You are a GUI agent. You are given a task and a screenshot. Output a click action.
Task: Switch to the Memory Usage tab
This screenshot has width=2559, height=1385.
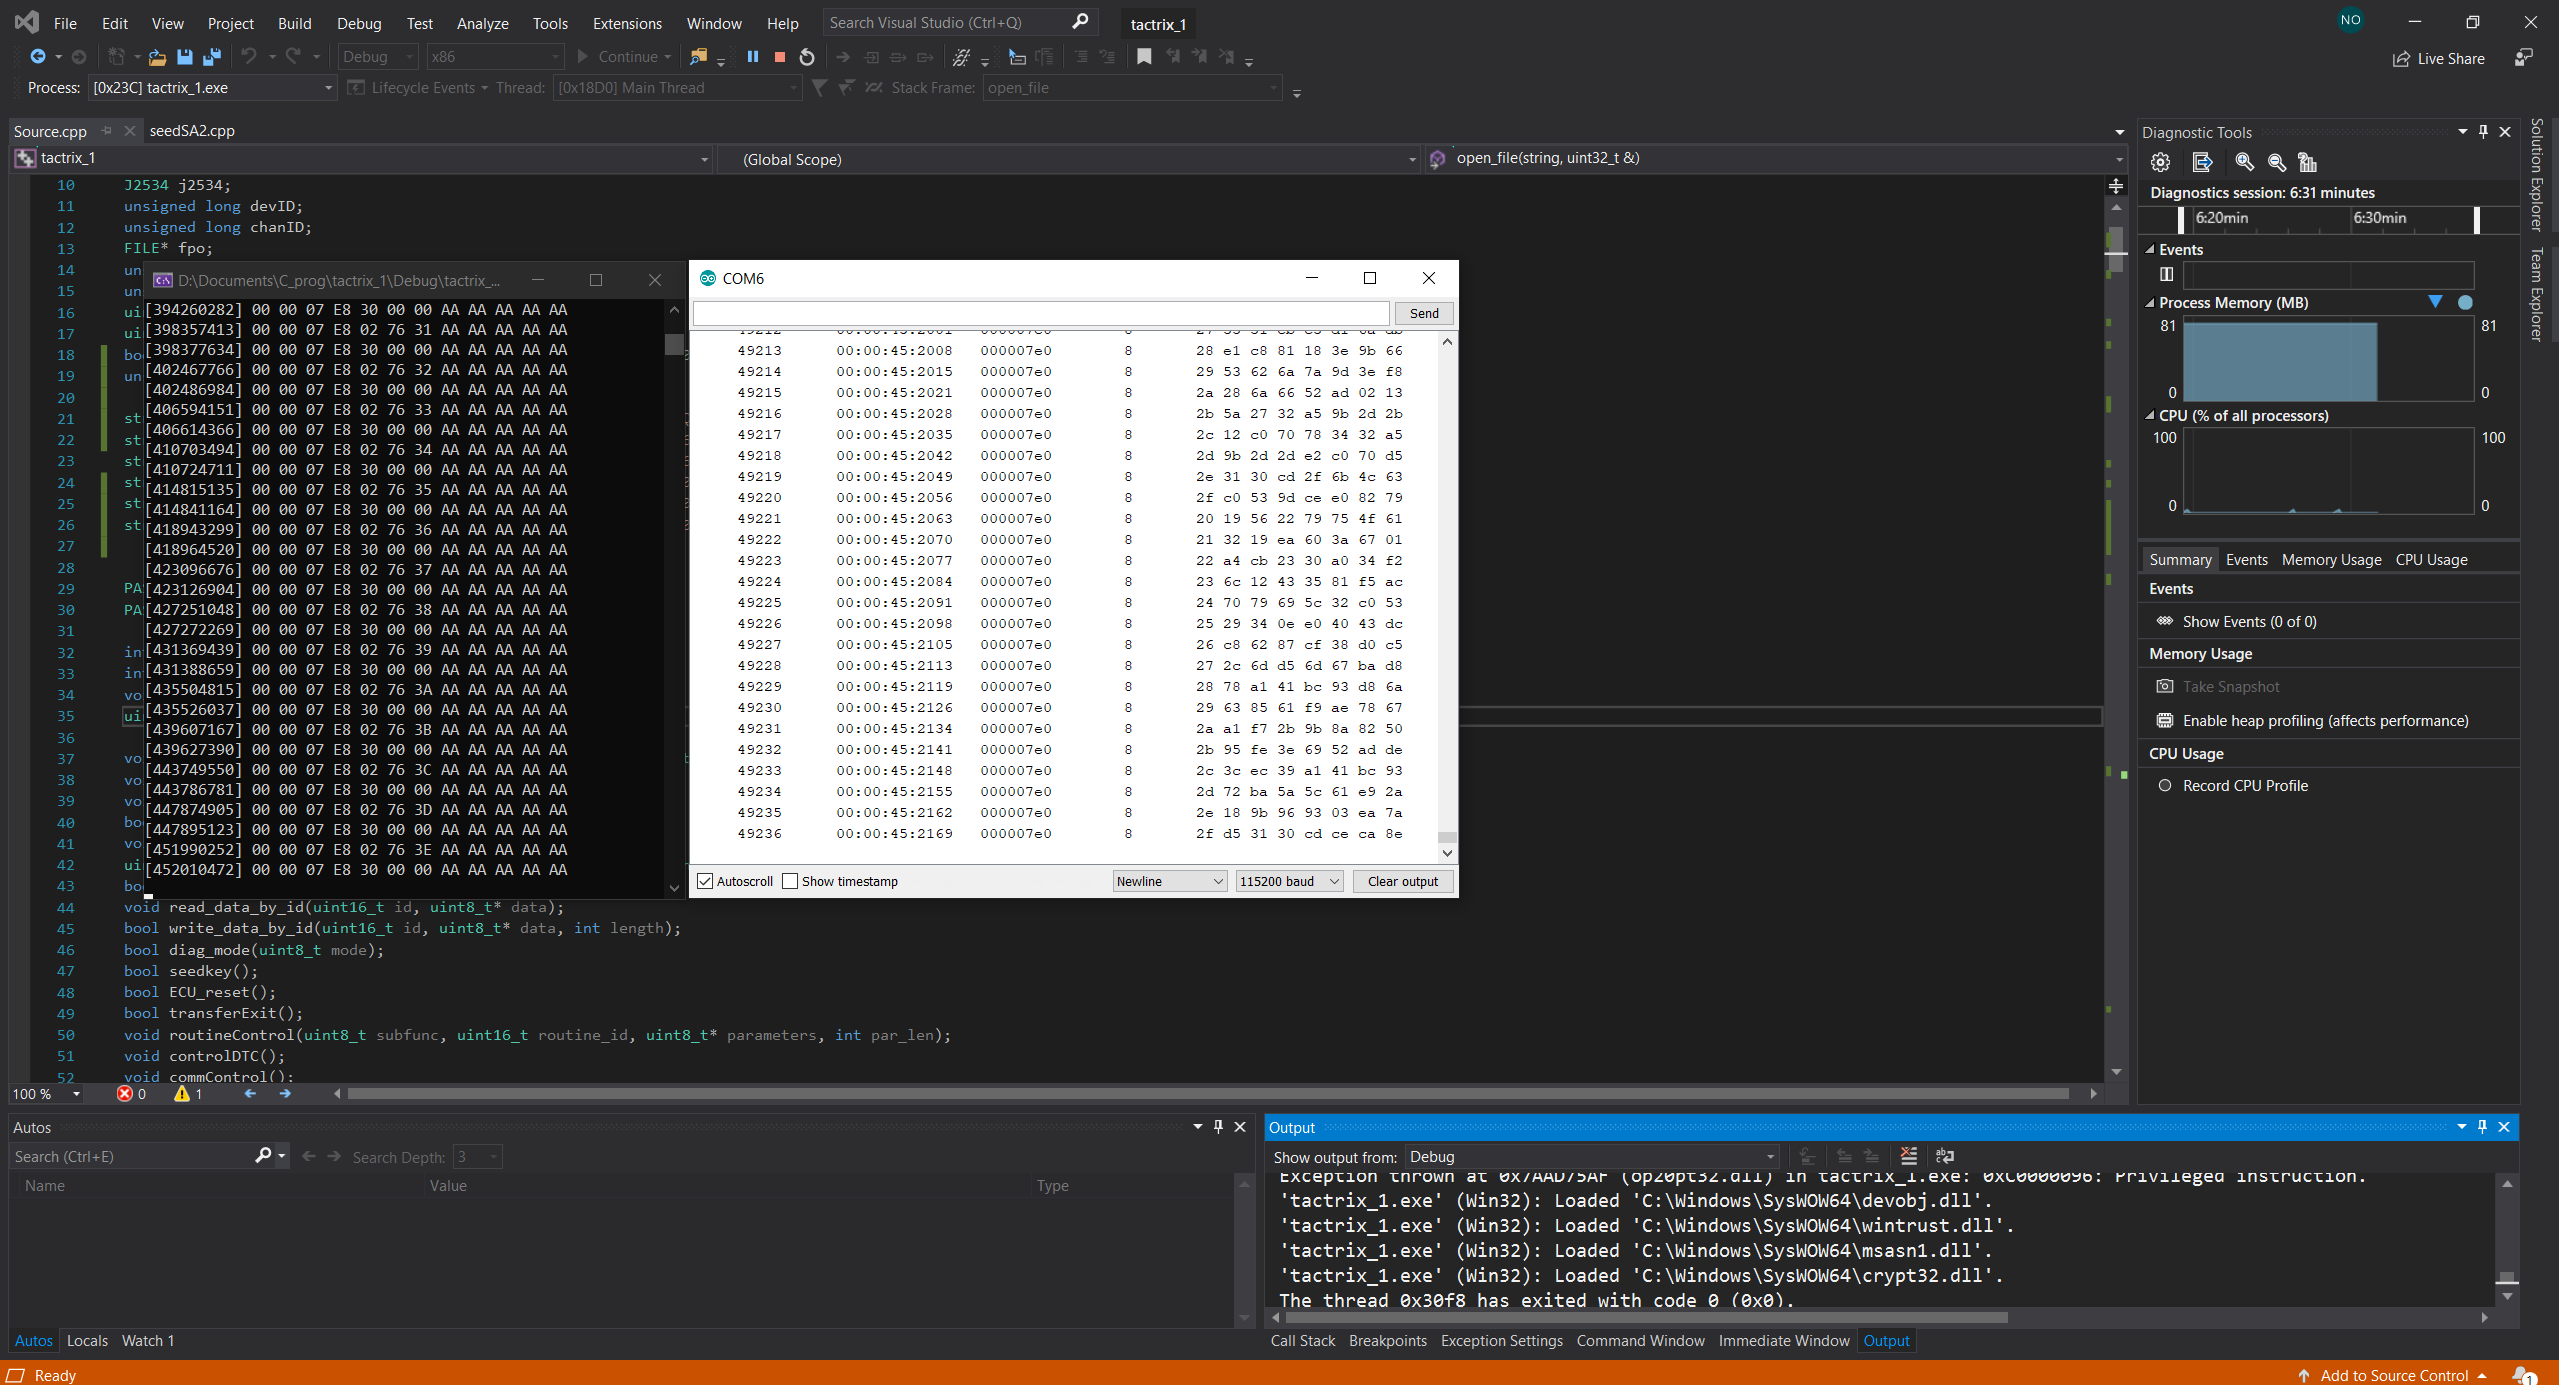click(x=2331, y=560)
